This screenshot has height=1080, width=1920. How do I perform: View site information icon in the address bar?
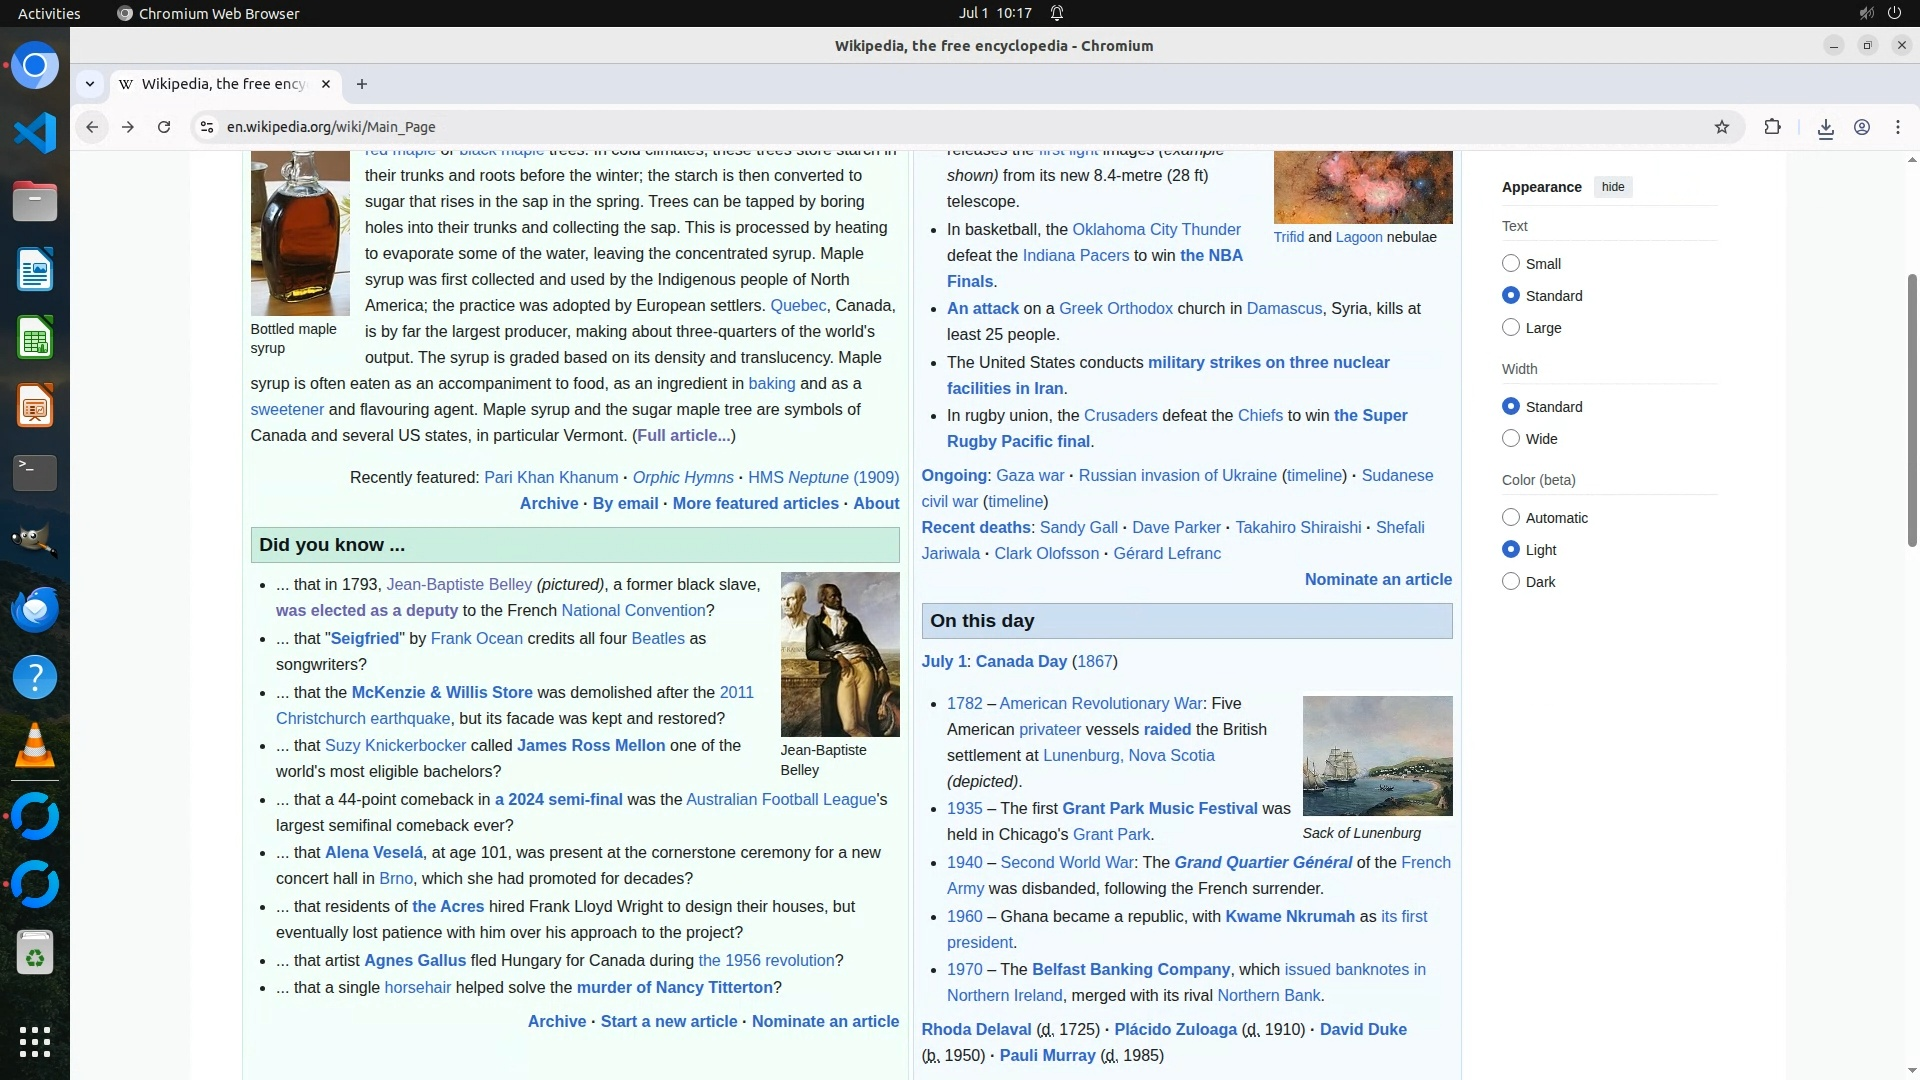click(206, 127)
